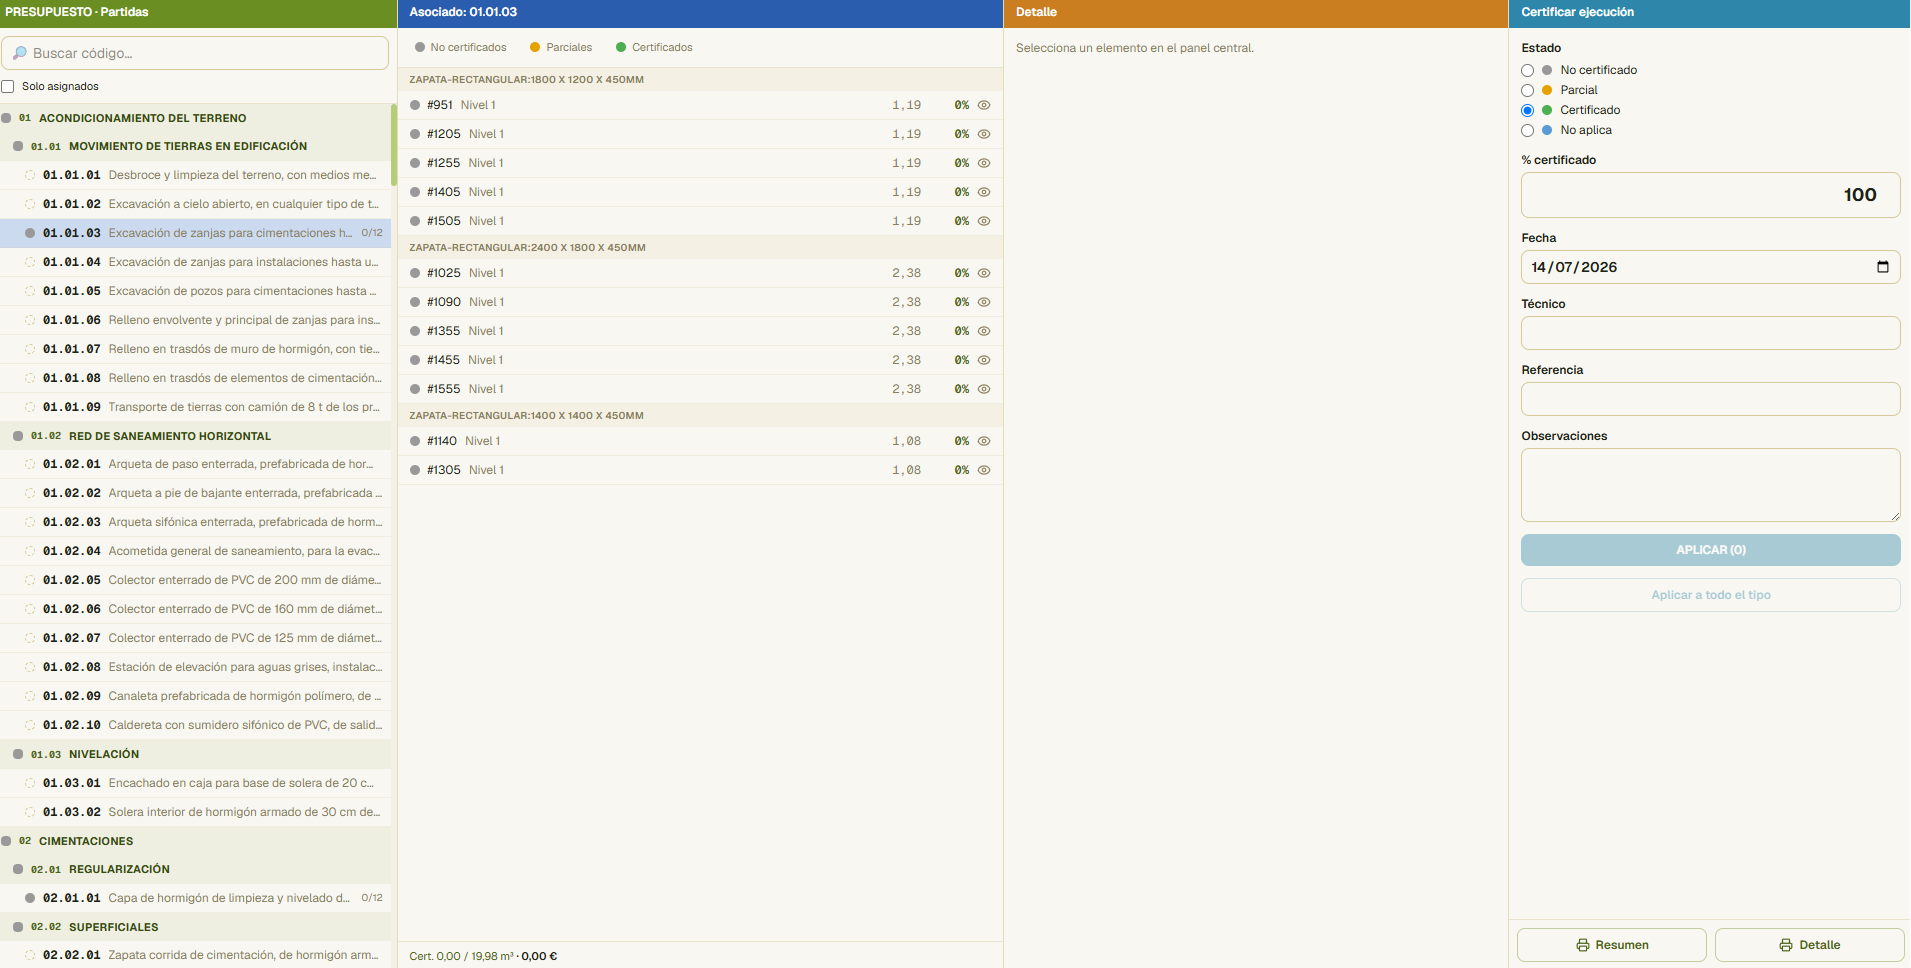
Task: Click eye icon next to #1140
Action: click(984, 441)
